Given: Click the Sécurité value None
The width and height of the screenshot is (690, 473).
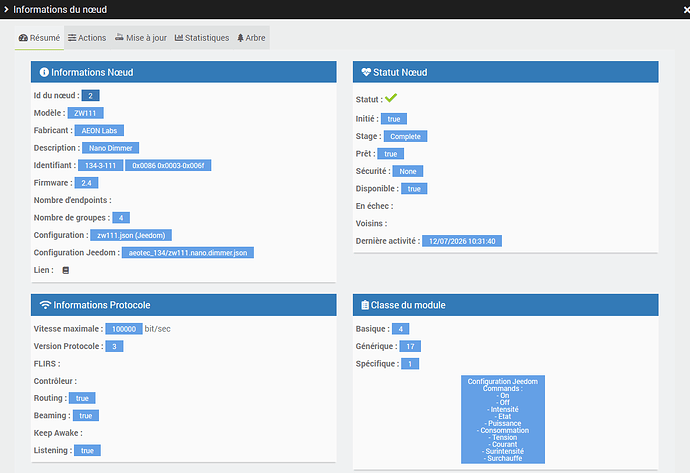Looking at the screenshot, I should (408, 171).
